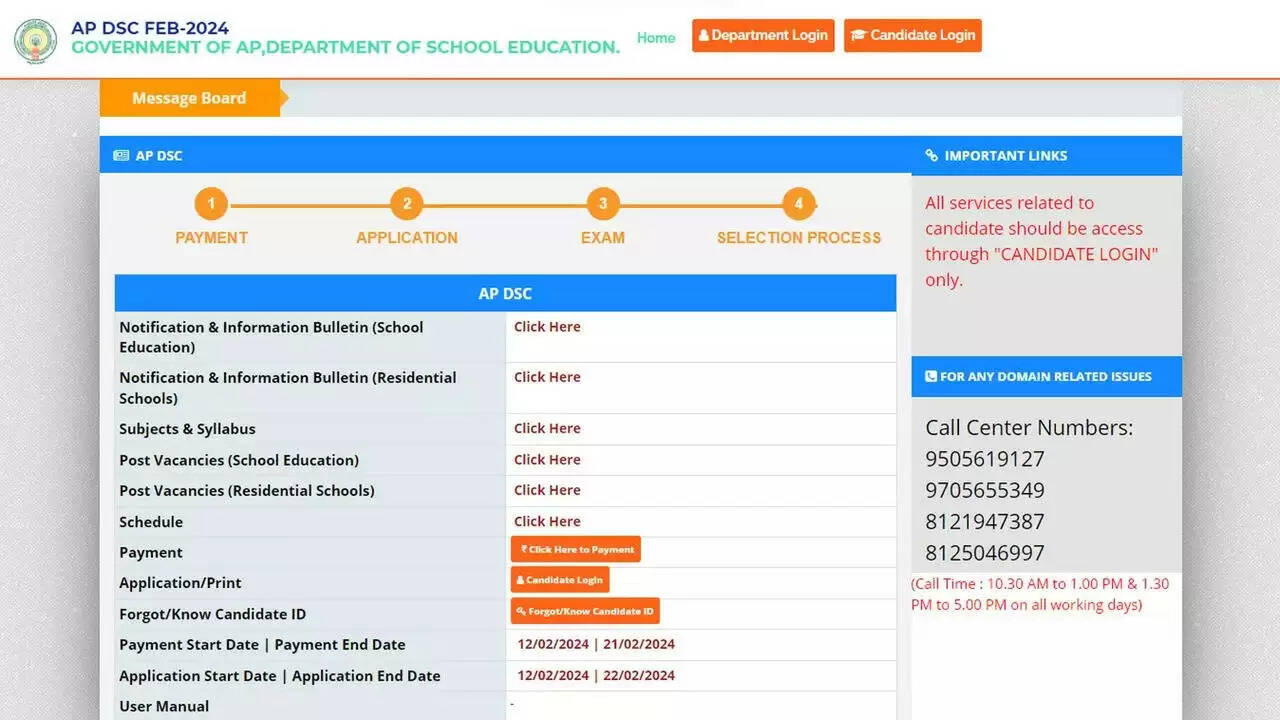Screen dimensions: 1280x720
Task: Open School Education notification Click Here link
Action: tap(547, 327)
